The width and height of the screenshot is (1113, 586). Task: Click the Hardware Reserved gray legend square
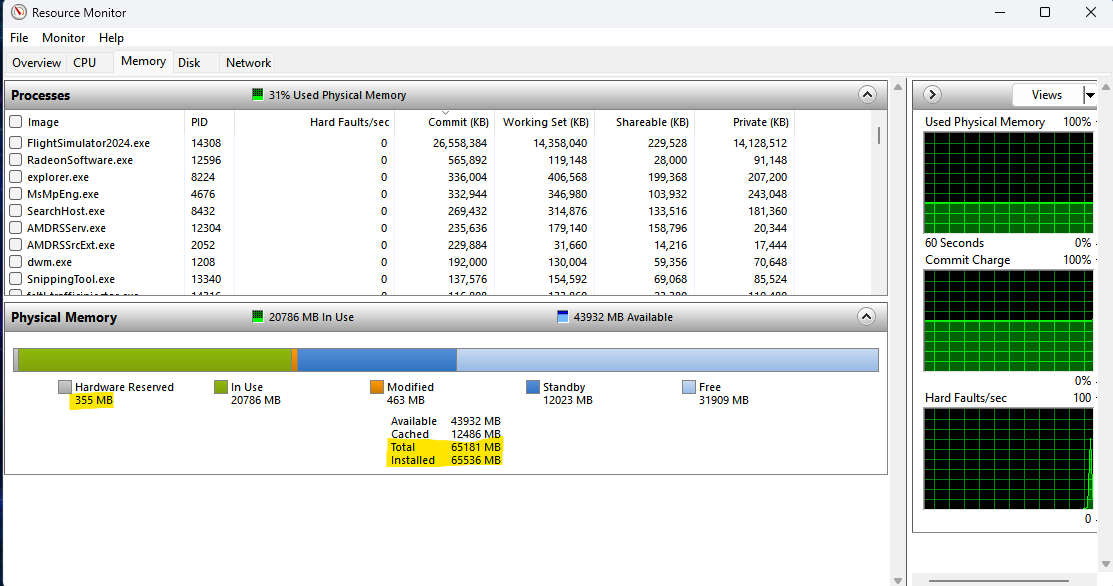pyautogui.click(x=65, y=387)
